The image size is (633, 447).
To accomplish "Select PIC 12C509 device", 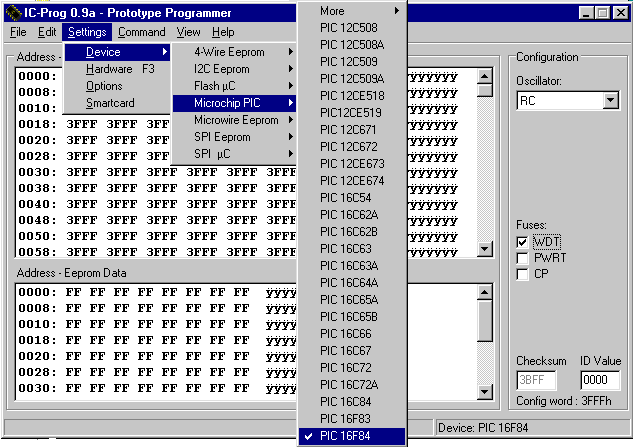I will tap(352, 62).
